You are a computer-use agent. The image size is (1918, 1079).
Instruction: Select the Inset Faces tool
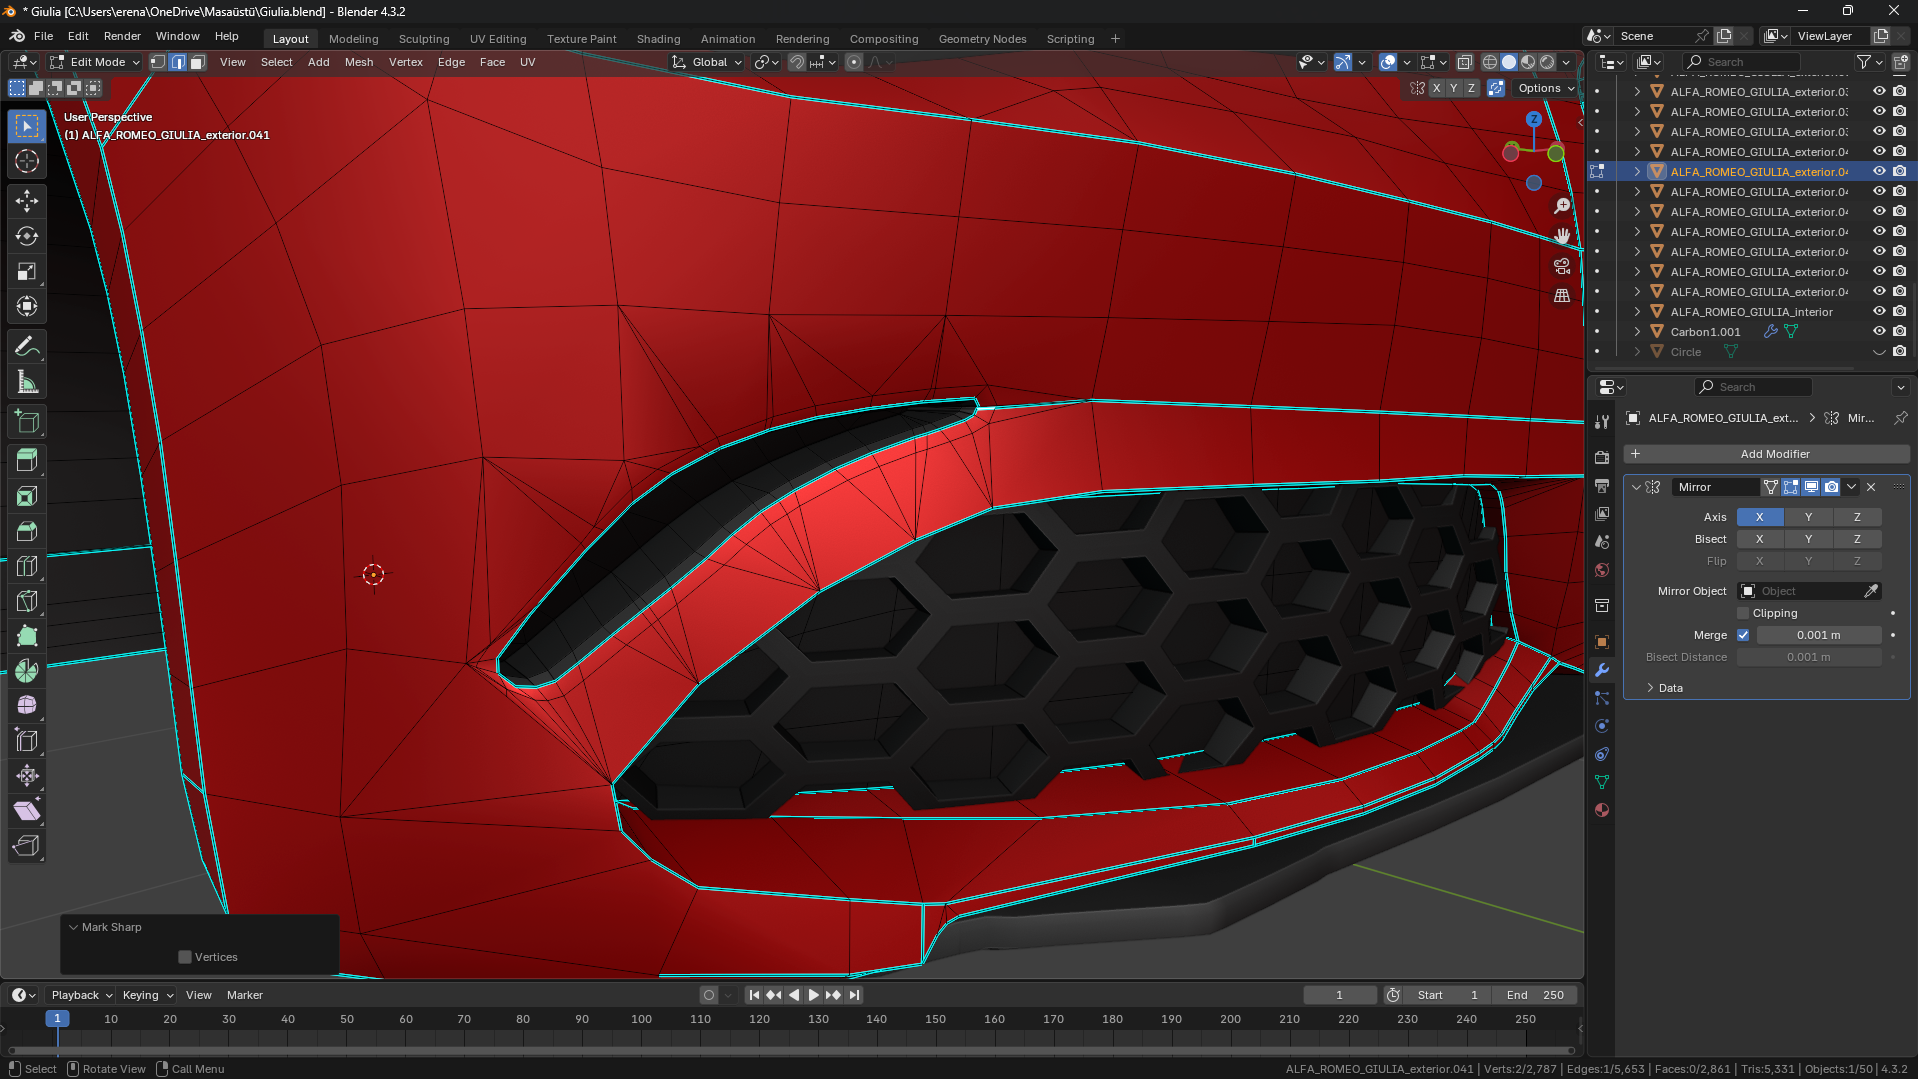(x=27, y=496)
